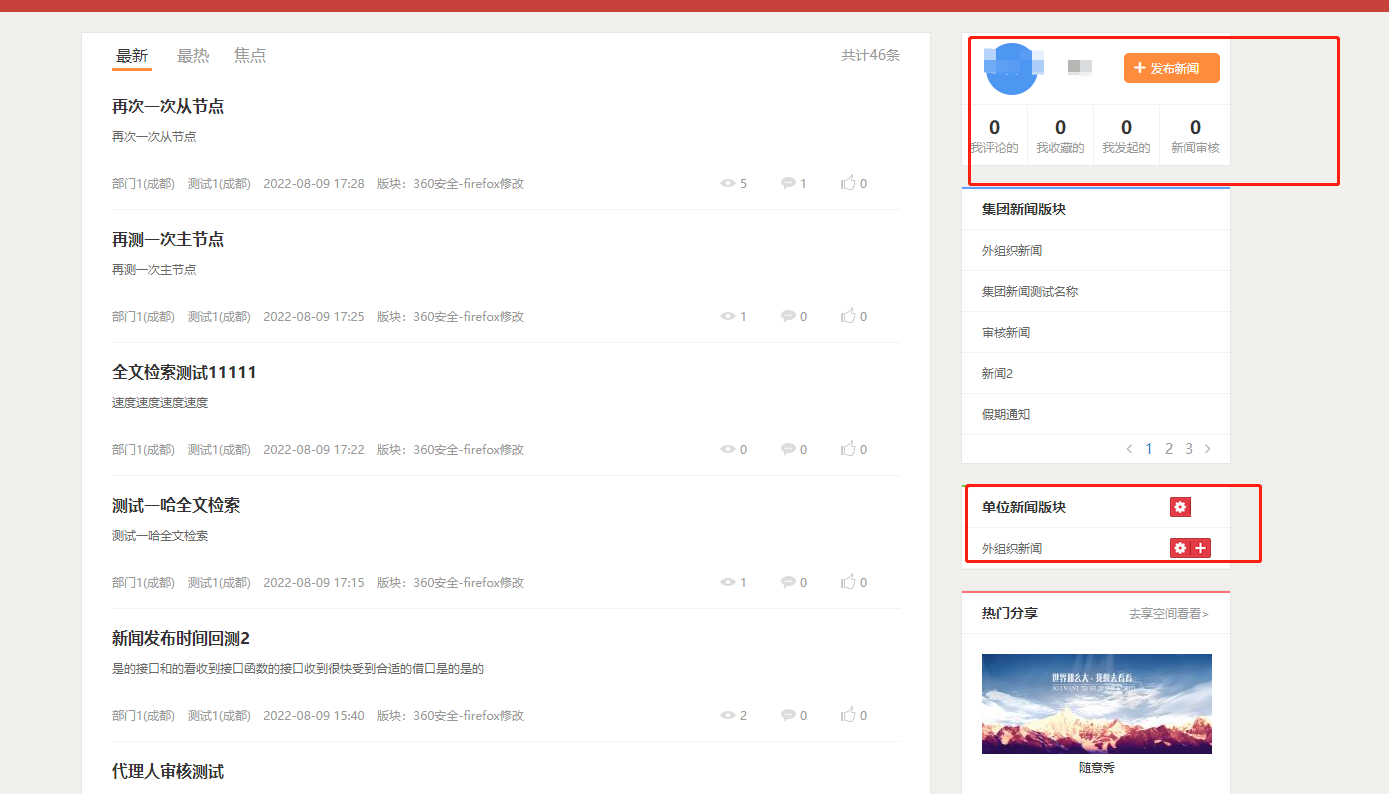
Task: Click comment bubble icon for 再测一次主节点
Action: pos(788,316)
